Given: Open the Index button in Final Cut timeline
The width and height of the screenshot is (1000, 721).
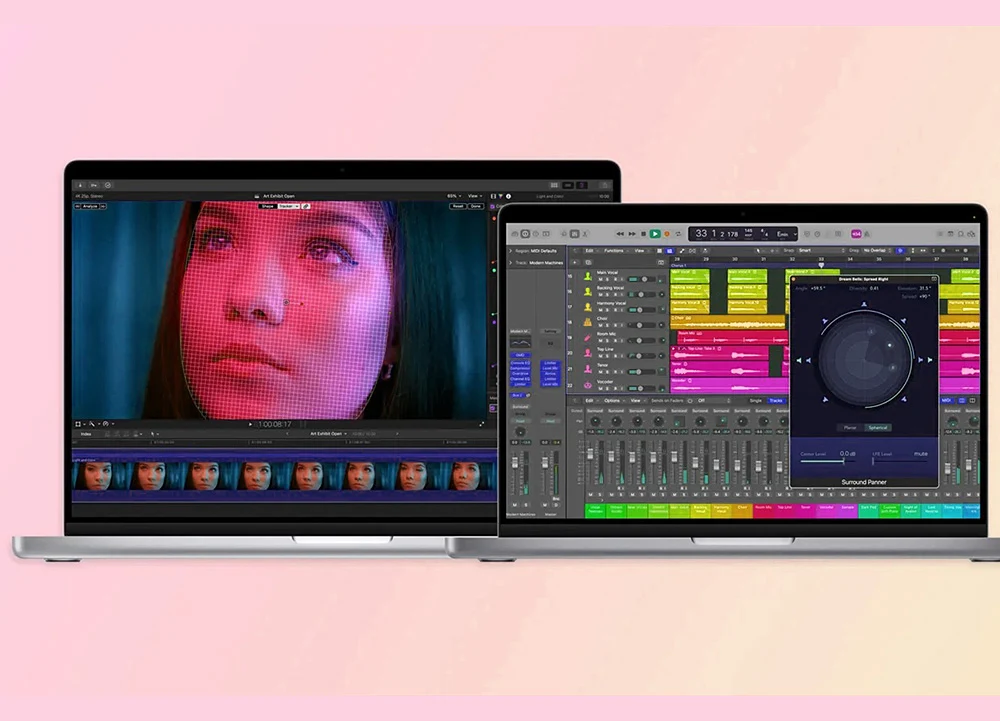Looking at the screenshot, I should 86,434.
